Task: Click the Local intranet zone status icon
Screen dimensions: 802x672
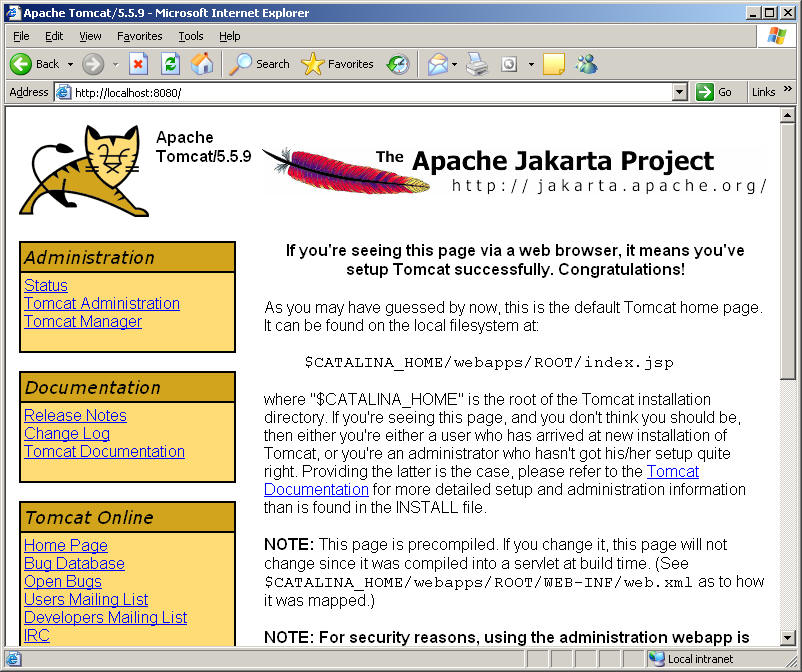Action: coord(656,659)
